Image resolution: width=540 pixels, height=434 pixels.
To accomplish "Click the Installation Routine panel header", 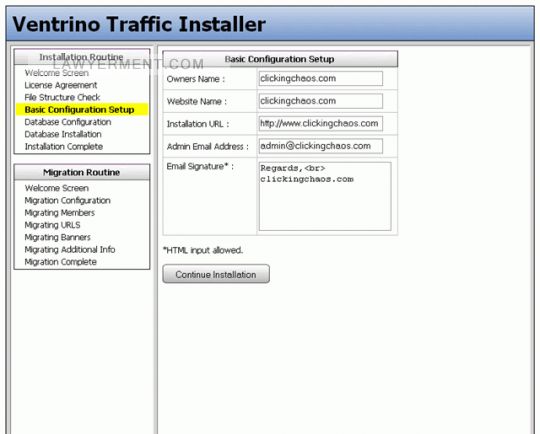I will point(82,57).
